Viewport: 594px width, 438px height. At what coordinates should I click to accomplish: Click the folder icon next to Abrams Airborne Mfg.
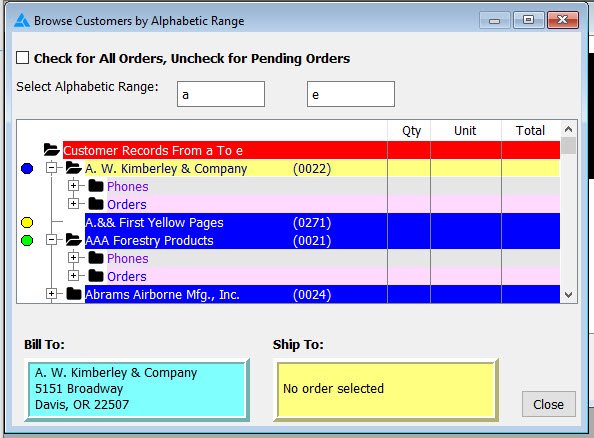click(74, 294)
